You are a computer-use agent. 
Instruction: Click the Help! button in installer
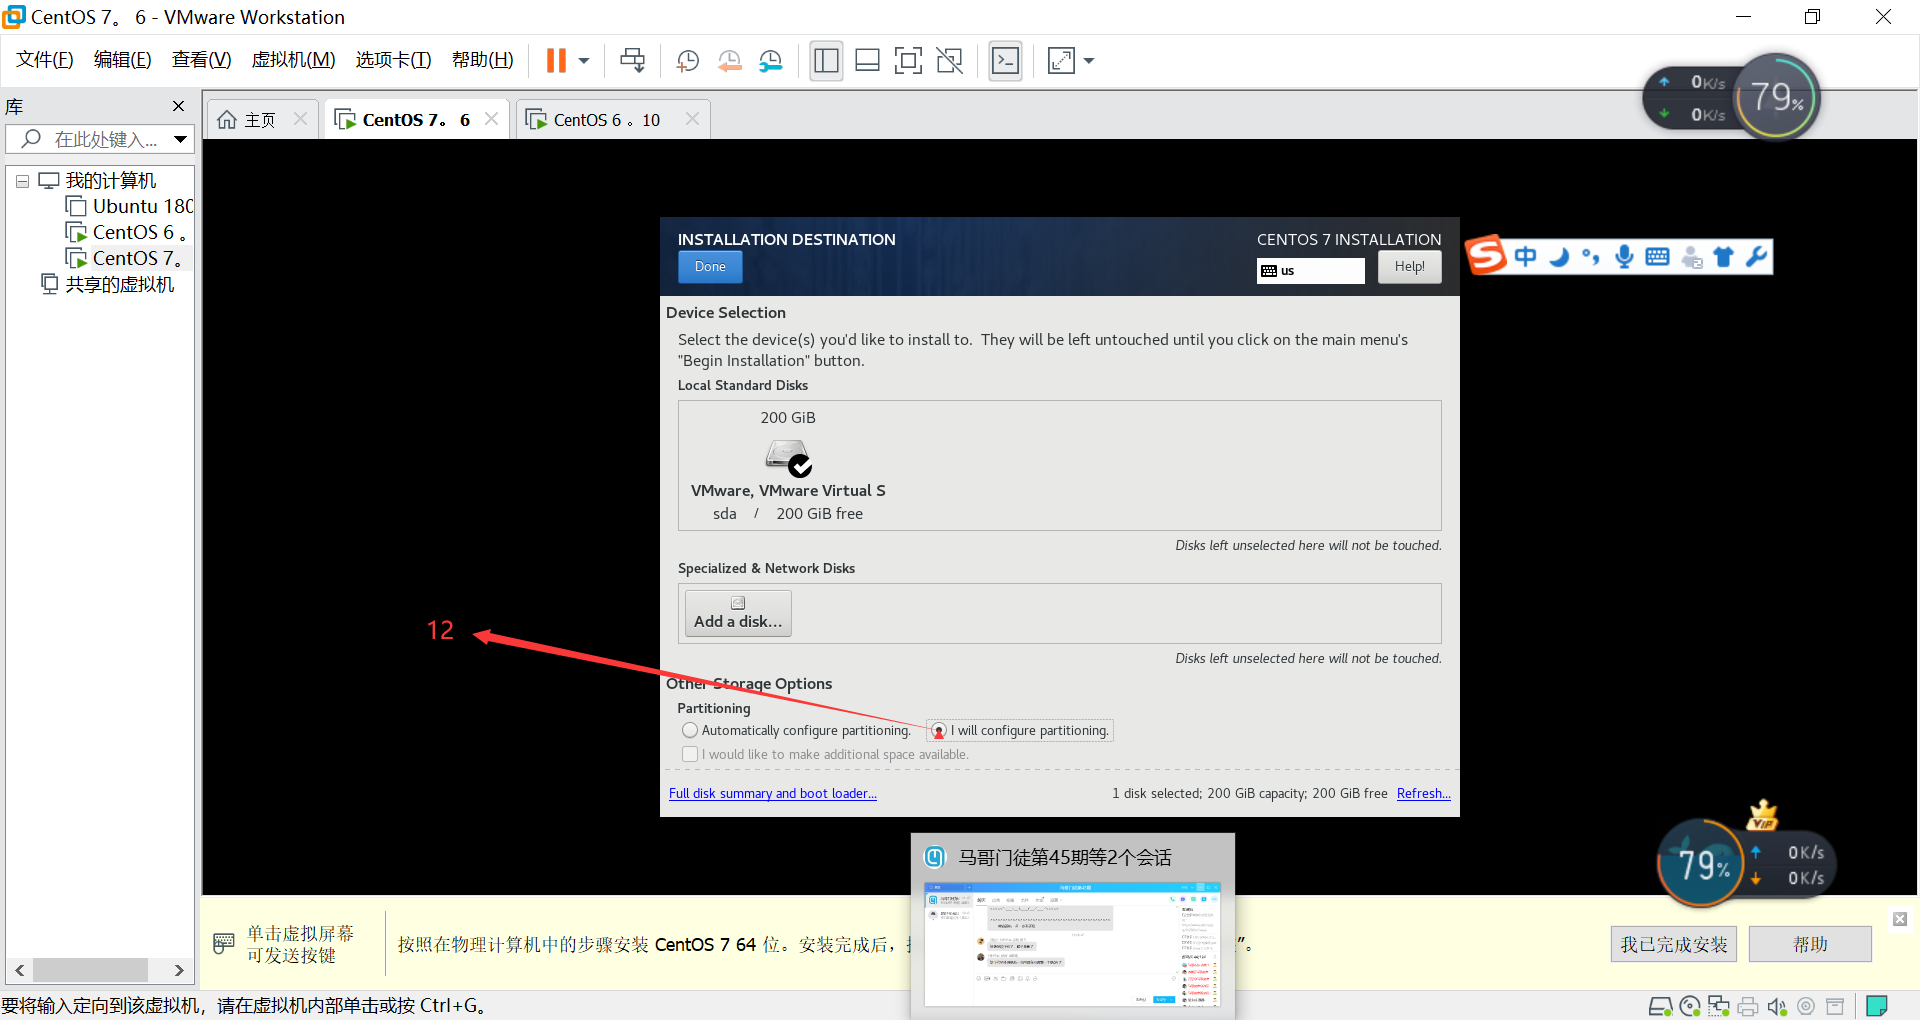pyautogui.click(x=1410, y=267)
